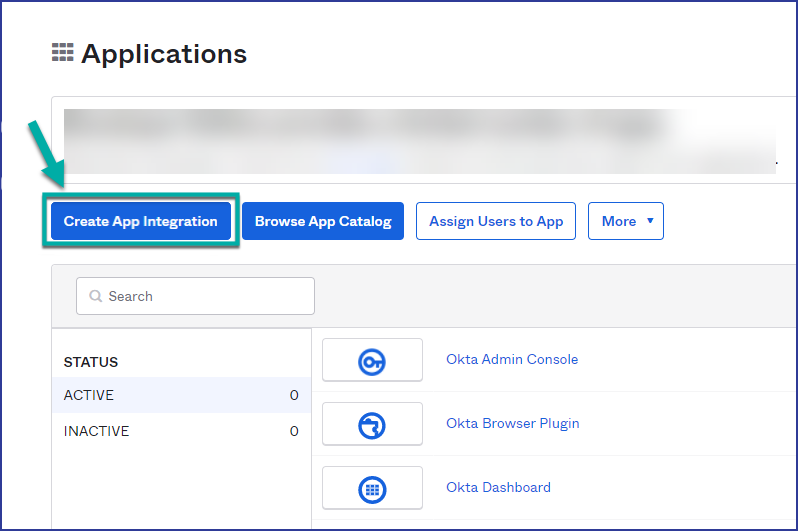Open the Okta Dashboard link
The width and height of the screenshot is (798, 531).
tap(498, 487)
